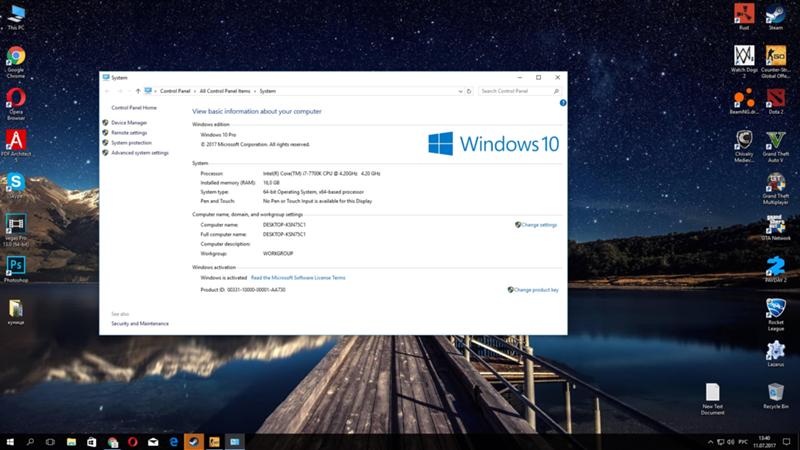This screenshot has width=800, height=450.
Task: Open File Explorer from the taskbar
Action: pos(71,442)
